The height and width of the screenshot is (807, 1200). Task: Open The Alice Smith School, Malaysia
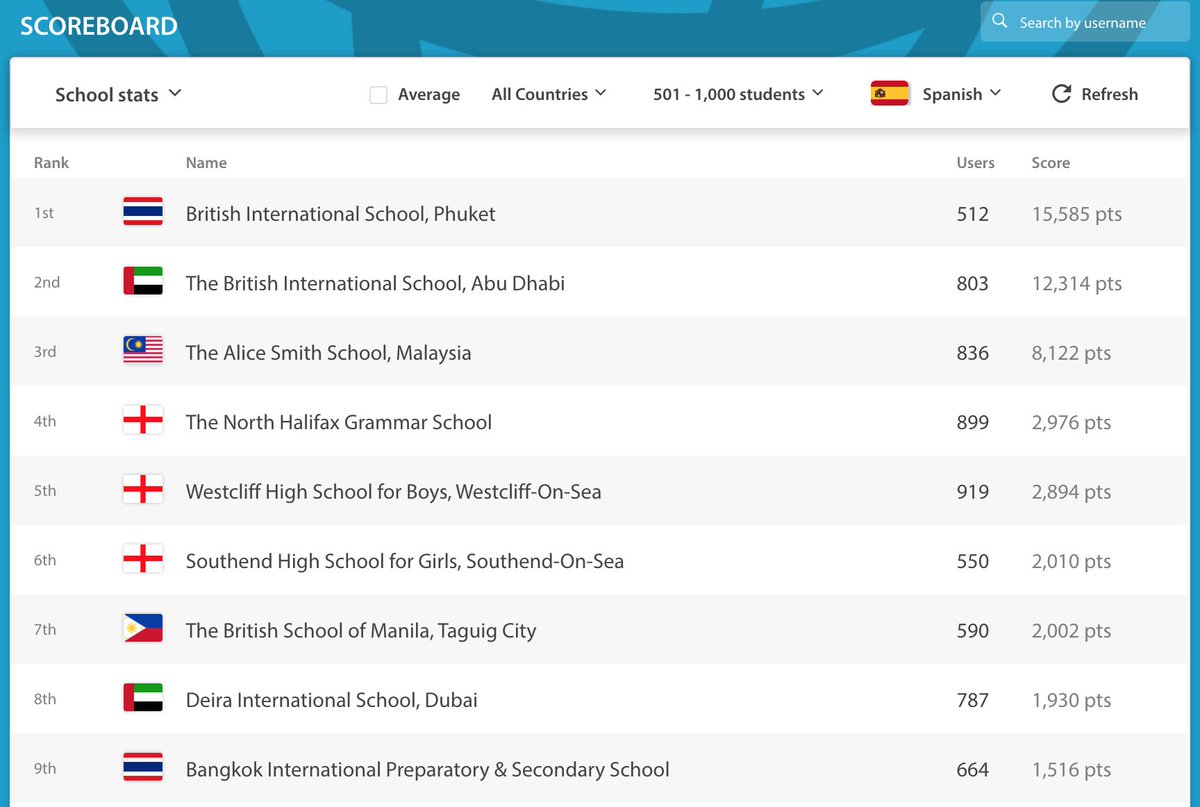point(328,353)
